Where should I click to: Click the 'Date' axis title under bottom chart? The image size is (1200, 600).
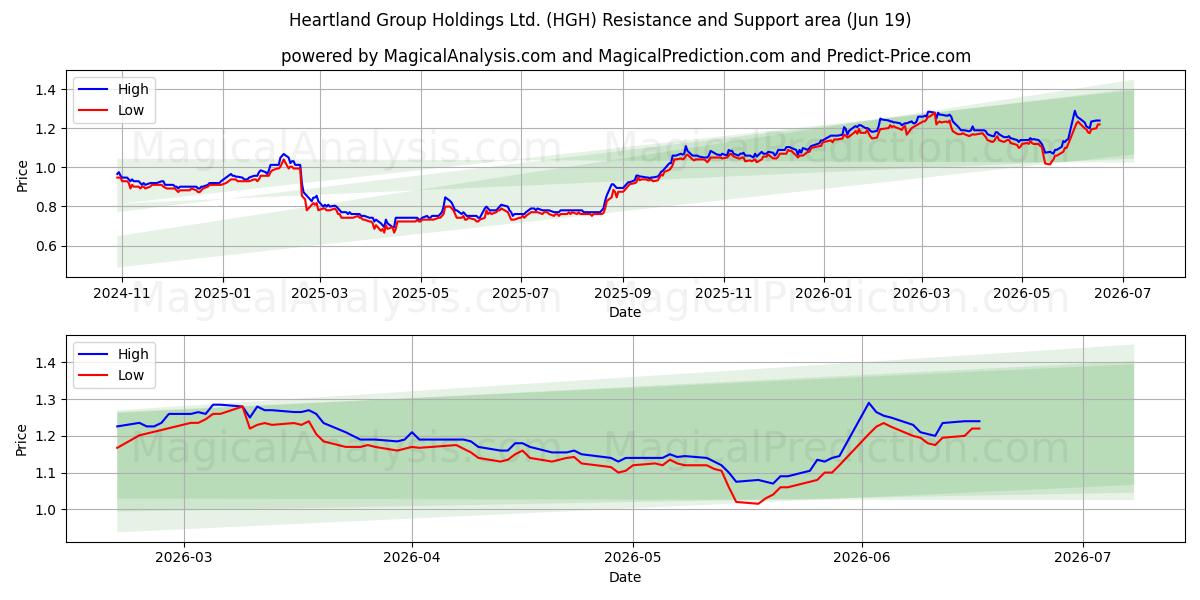click(x=625, y=577)
